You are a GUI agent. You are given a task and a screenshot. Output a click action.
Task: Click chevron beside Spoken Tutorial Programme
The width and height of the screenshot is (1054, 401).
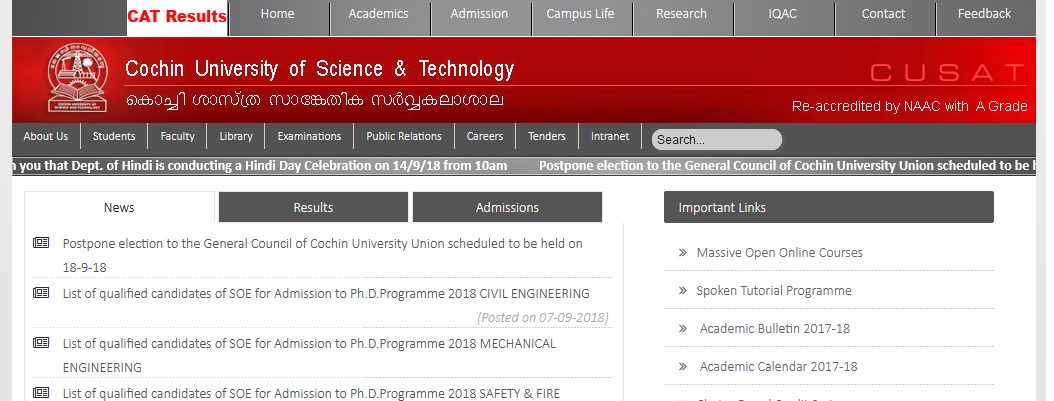(x=683, y=291)
